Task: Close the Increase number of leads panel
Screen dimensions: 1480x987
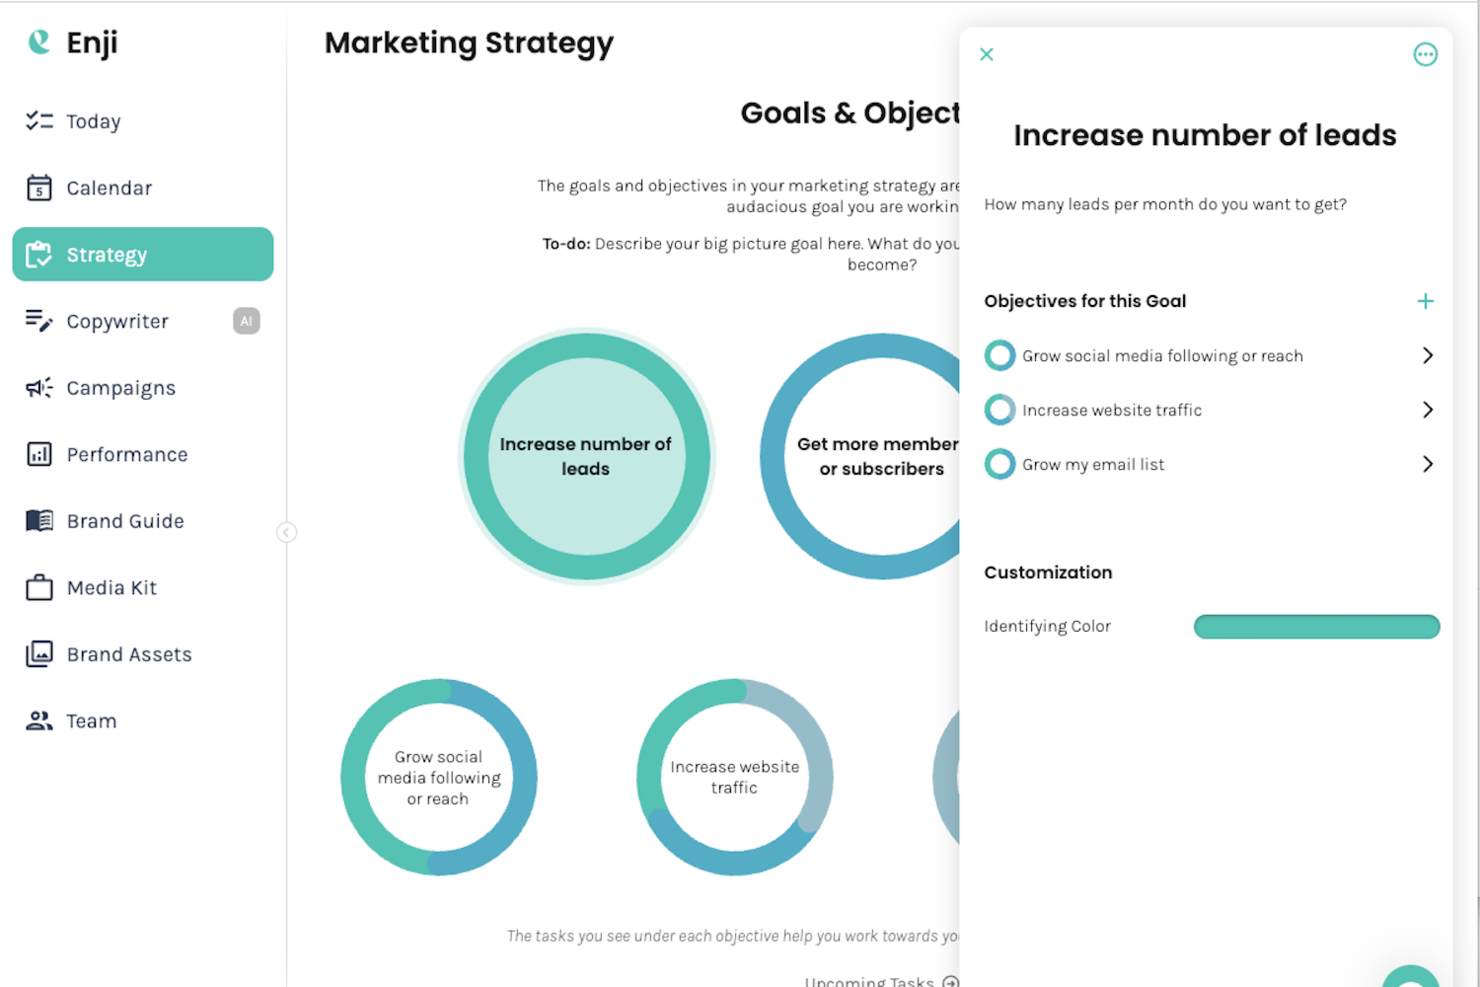Action: 986,54
